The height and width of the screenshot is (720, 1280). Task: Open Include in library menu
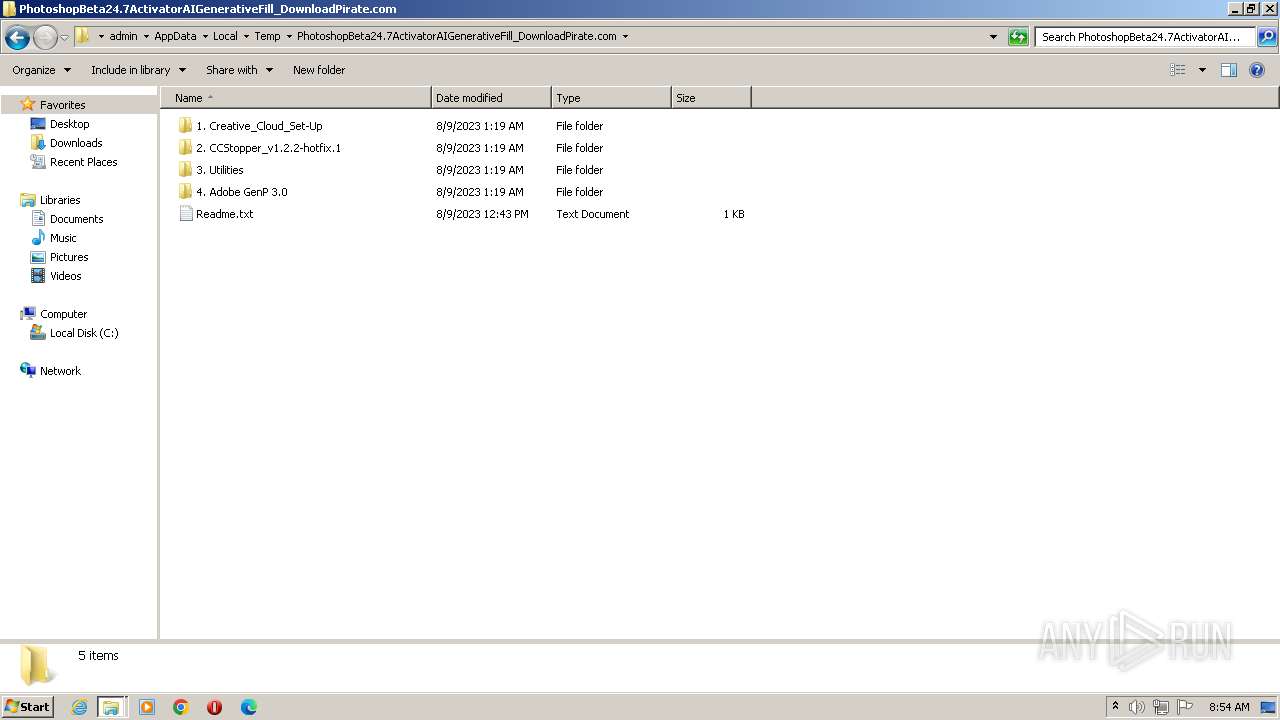point(138,70)
